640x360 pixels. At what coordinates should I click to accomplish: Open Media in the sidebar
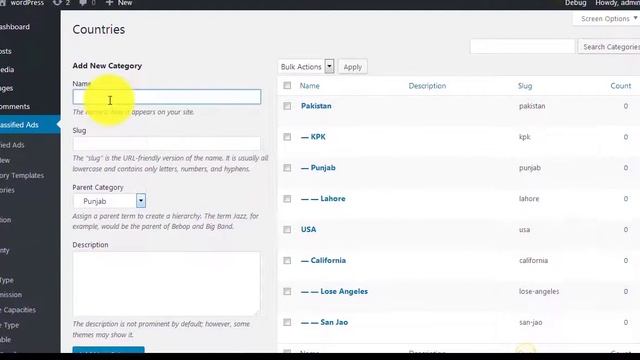point(7,70)
